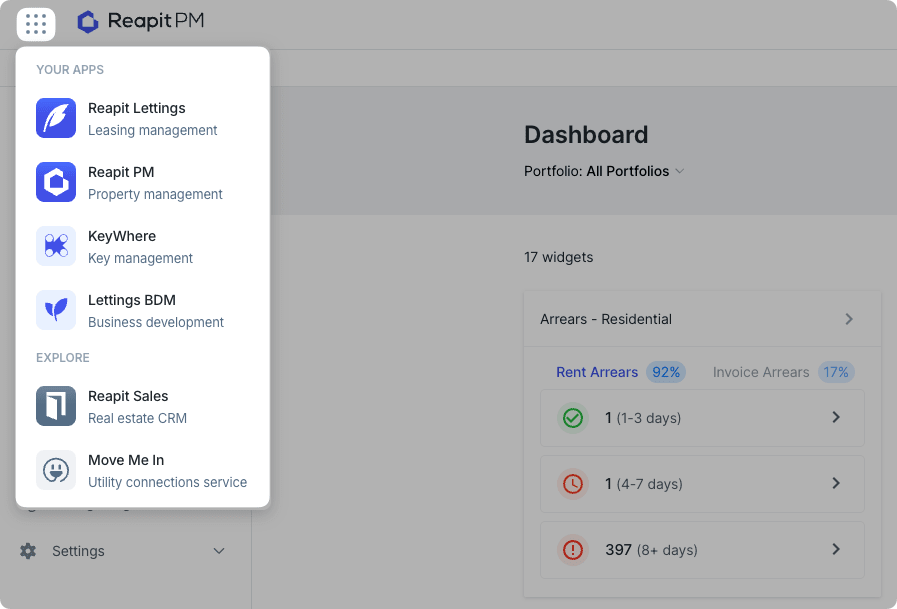Click the green check icon for 1-3 days
This screenshot has width=897, height=609.
573,418
